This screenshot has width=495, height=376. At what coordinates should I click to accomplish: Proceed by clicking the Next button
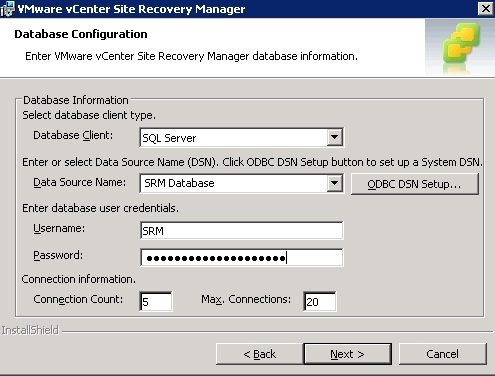348,354
